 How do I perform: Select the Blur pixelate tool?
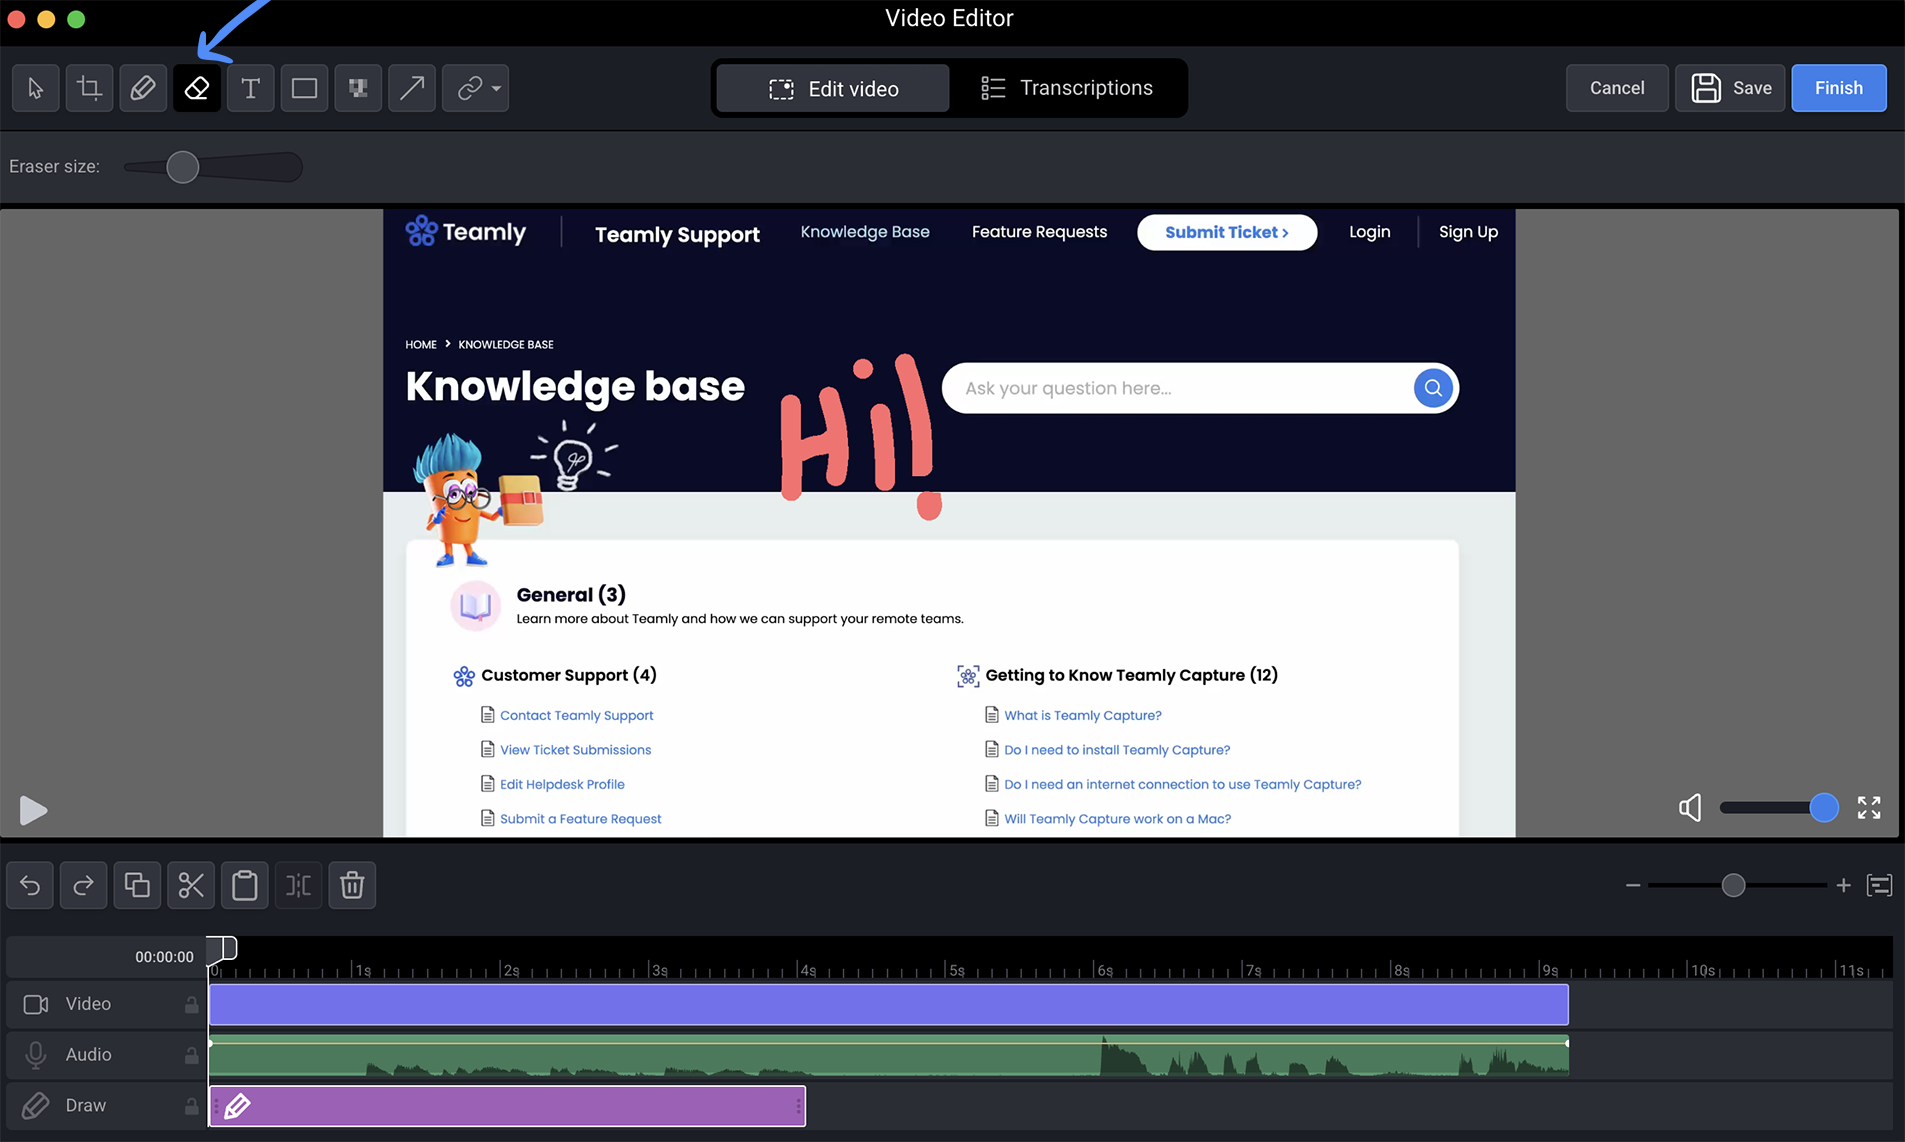(x=358, y=88)
